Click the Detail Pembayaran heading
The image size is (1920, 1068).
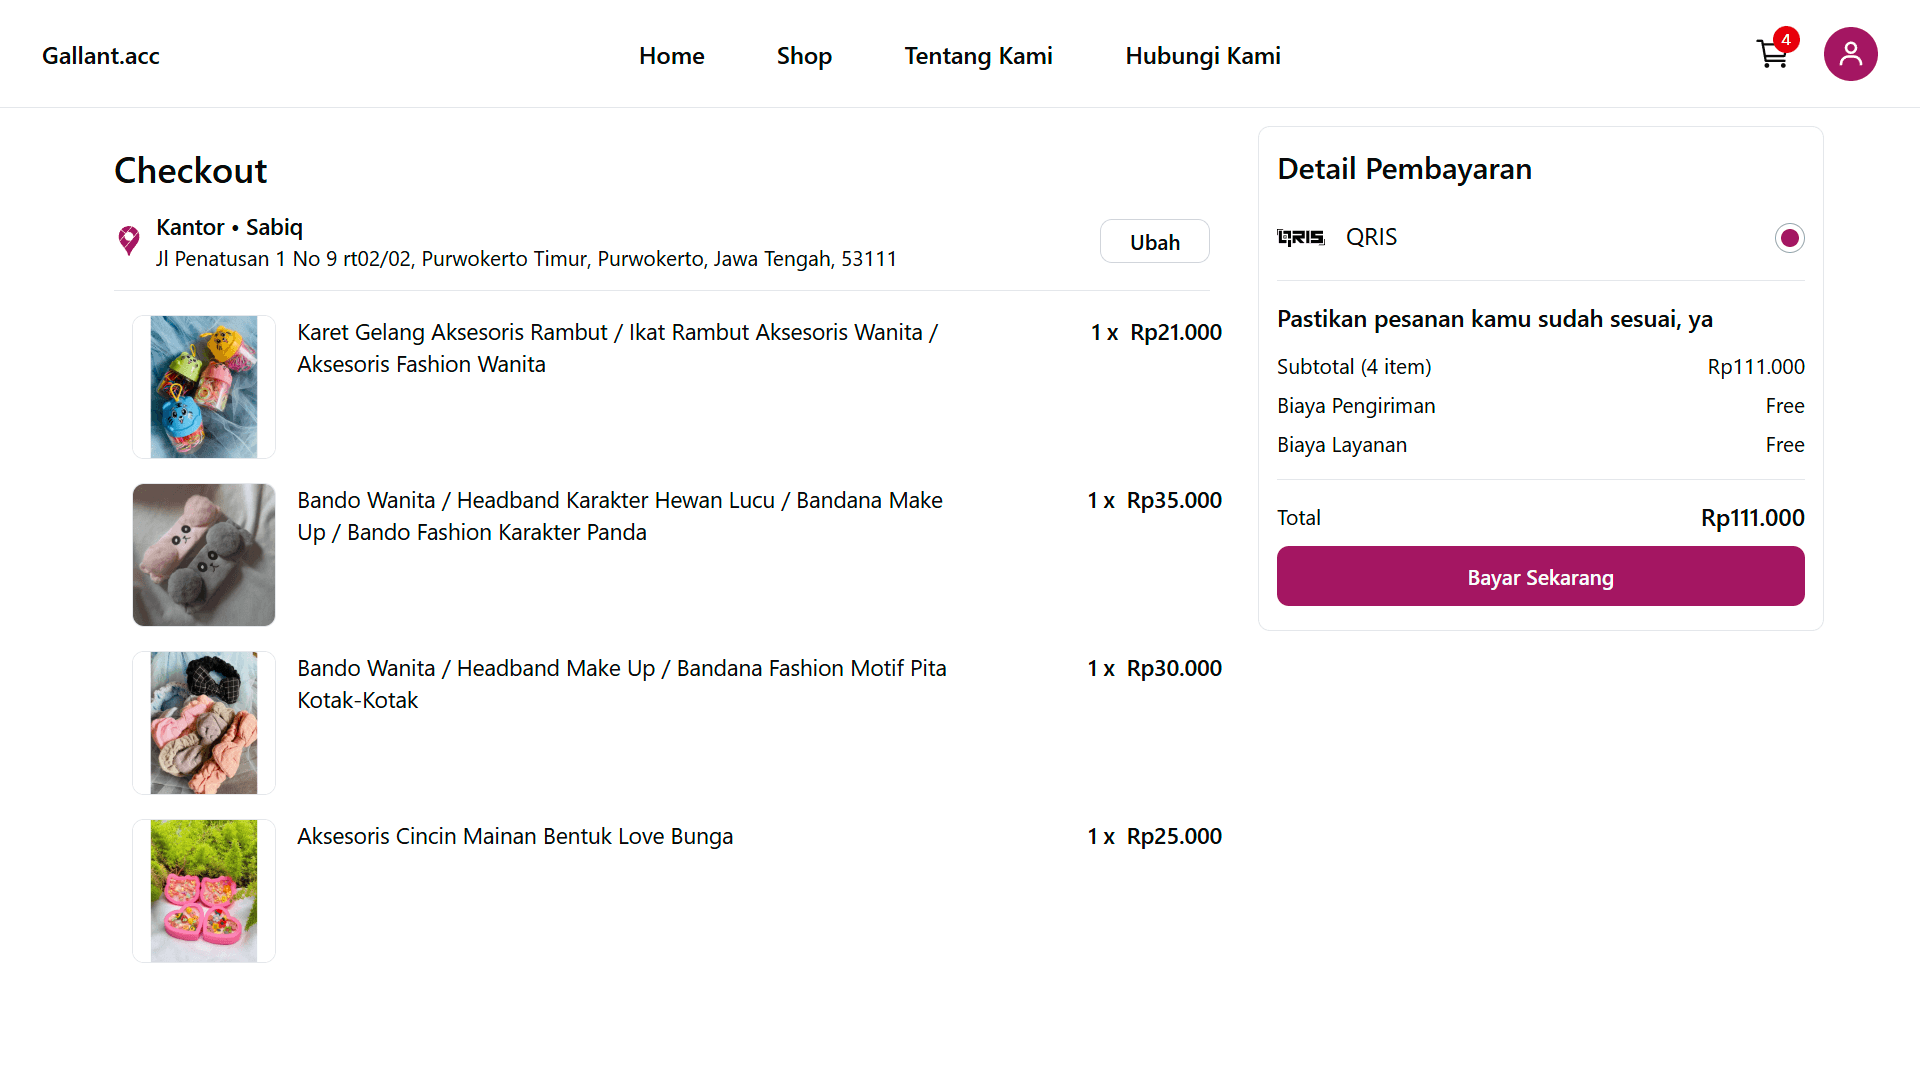click(x=1404, y=169)
